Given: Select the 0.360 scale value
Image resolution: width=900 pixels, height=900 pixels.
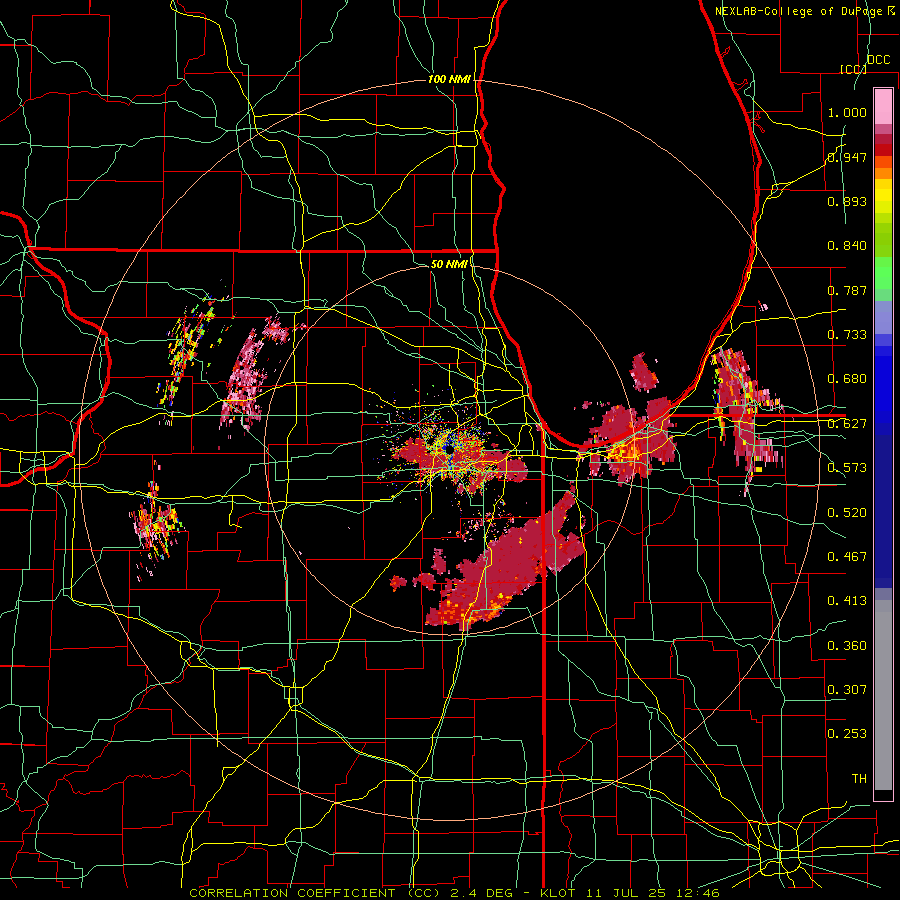Looking at the screenshot, I should (x=847, y=645).
